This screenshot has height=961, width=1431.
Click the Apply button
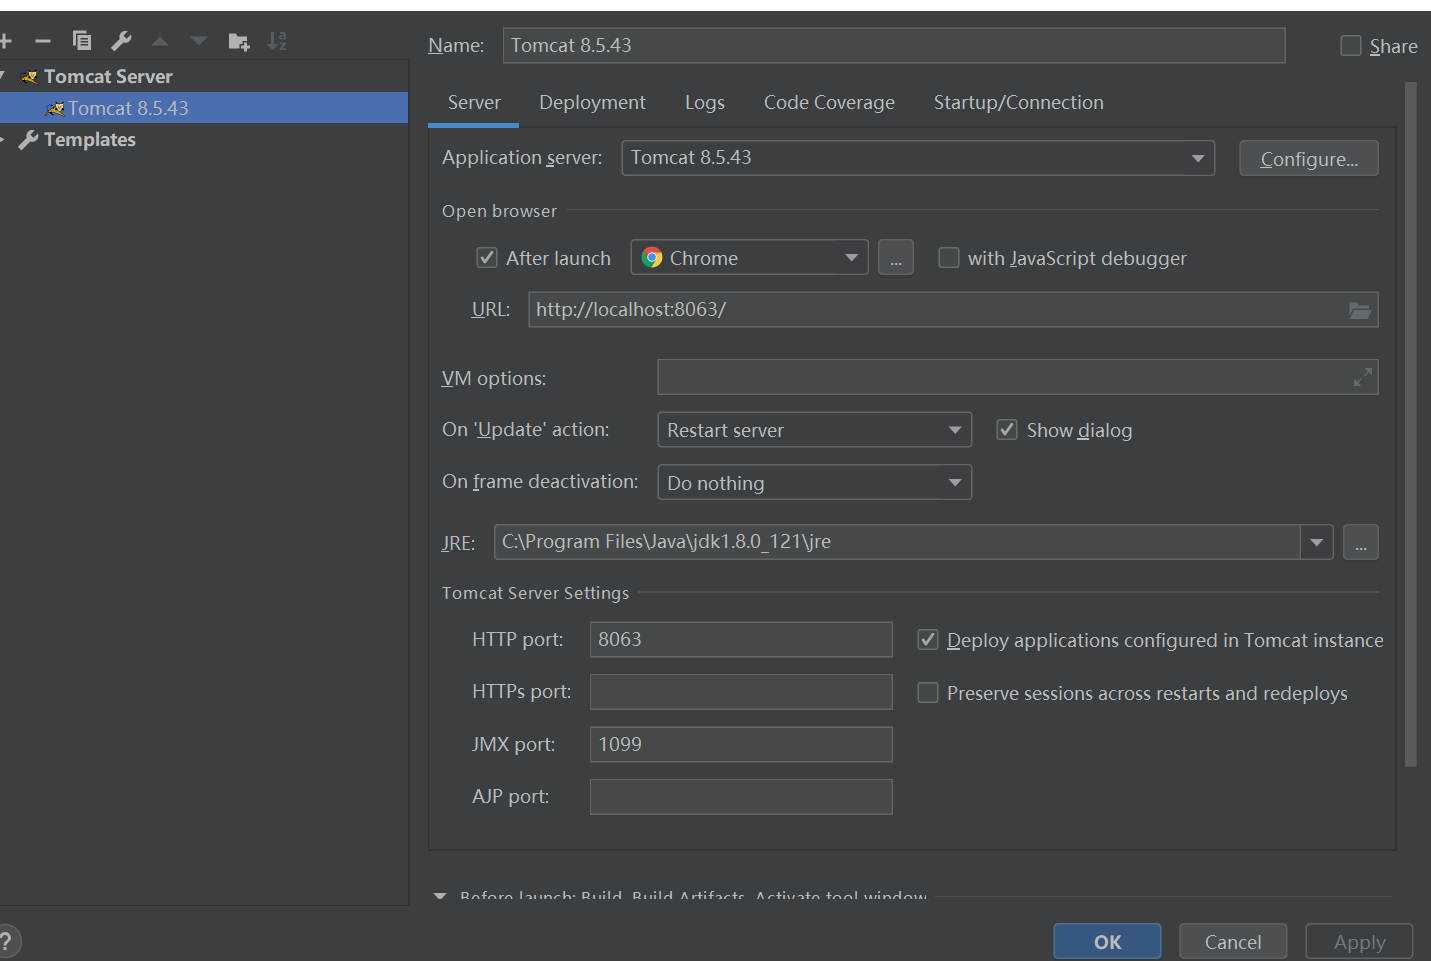pos(1359,942)
